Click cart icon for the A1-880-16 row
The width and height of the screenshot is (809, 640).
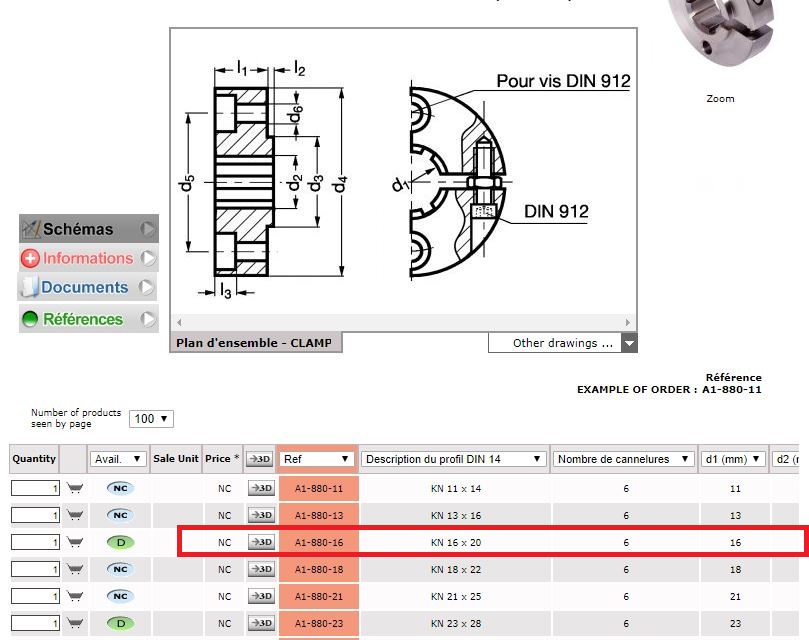click(x=74, y=542)
